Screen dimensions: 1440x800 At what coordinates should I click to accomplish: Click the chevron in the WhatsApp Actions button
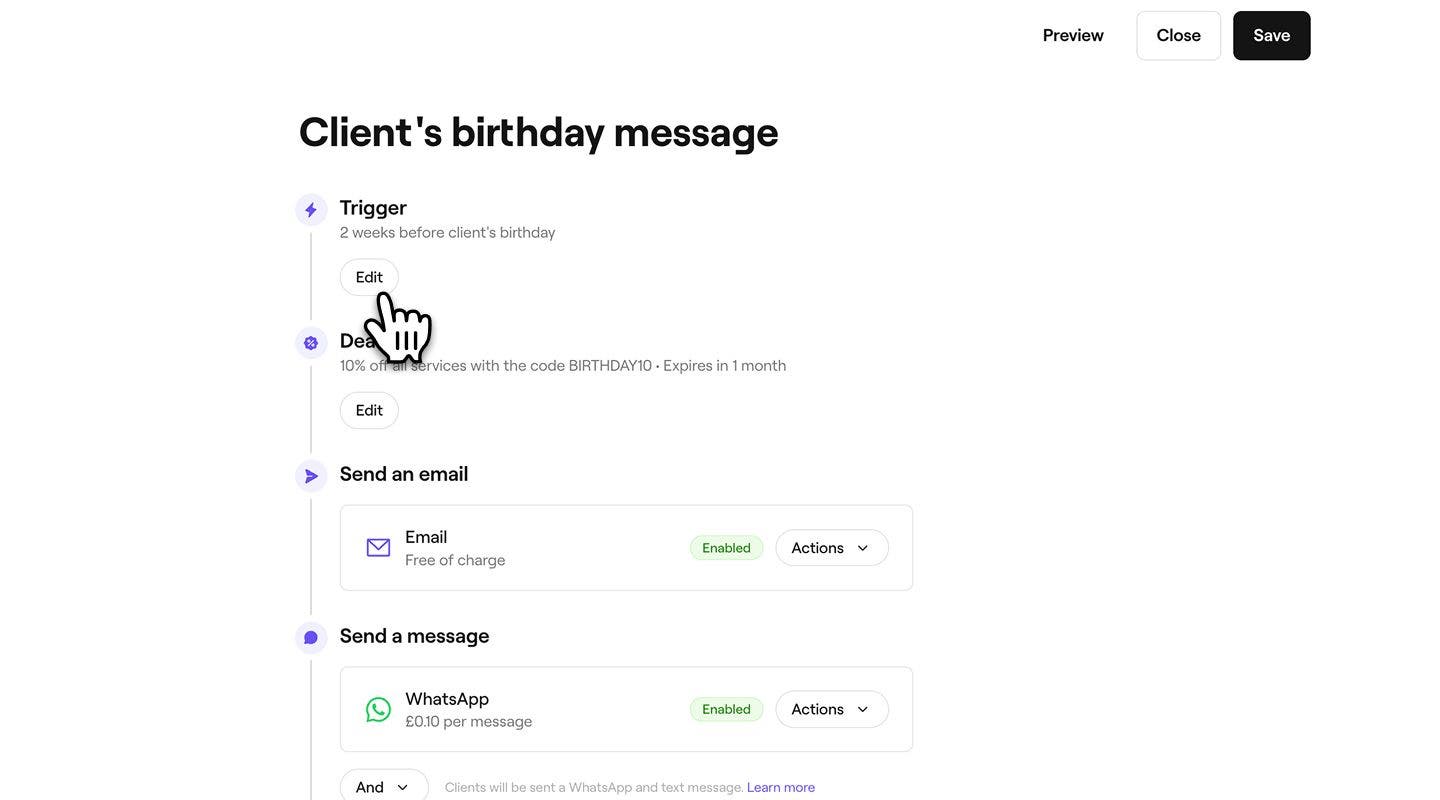click(x=863, y=709)
